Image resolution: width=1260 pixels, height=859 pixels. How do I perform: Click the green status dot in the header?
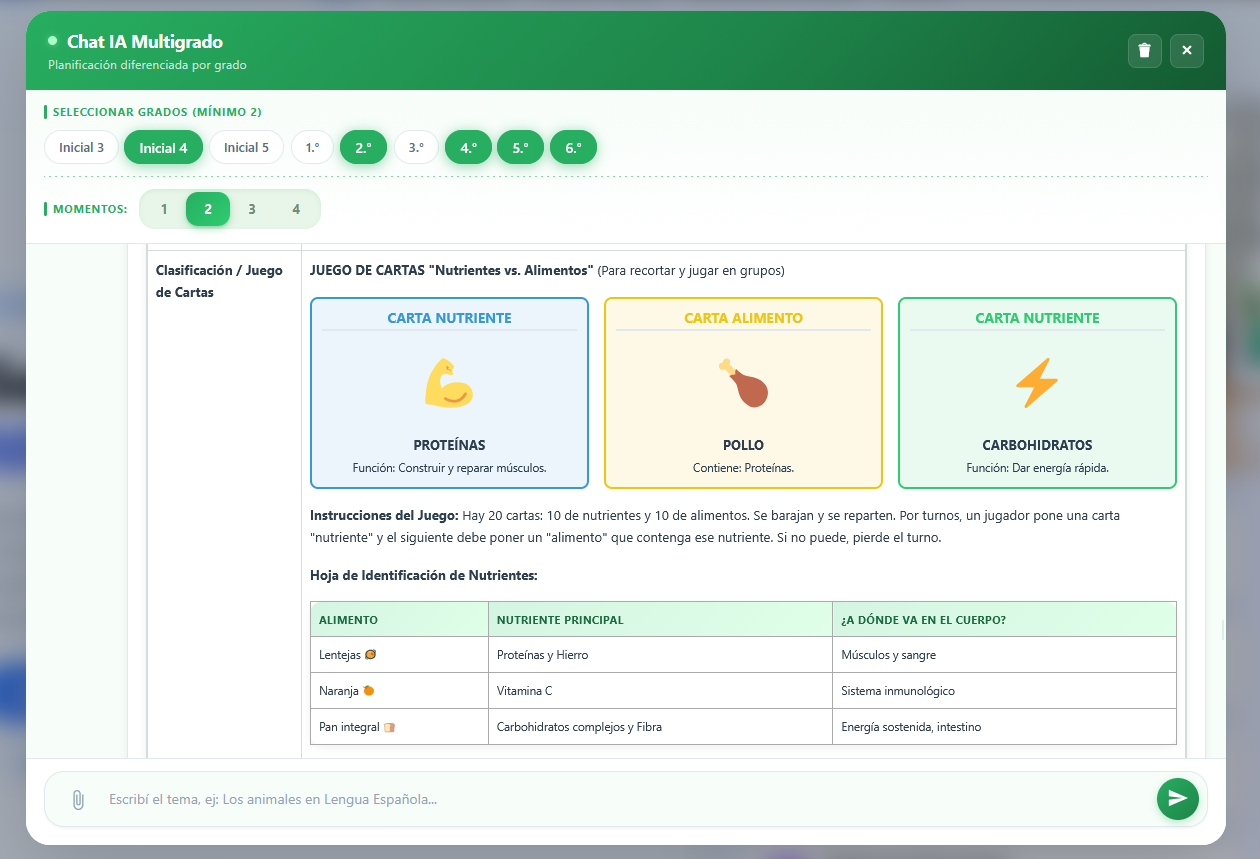click(x=52, y=43)
